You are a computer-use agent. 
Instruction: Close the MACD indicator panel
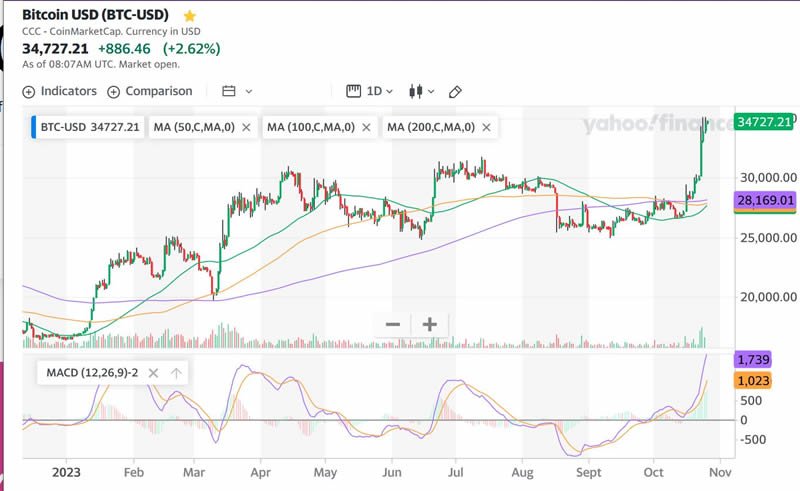[153, 373]
